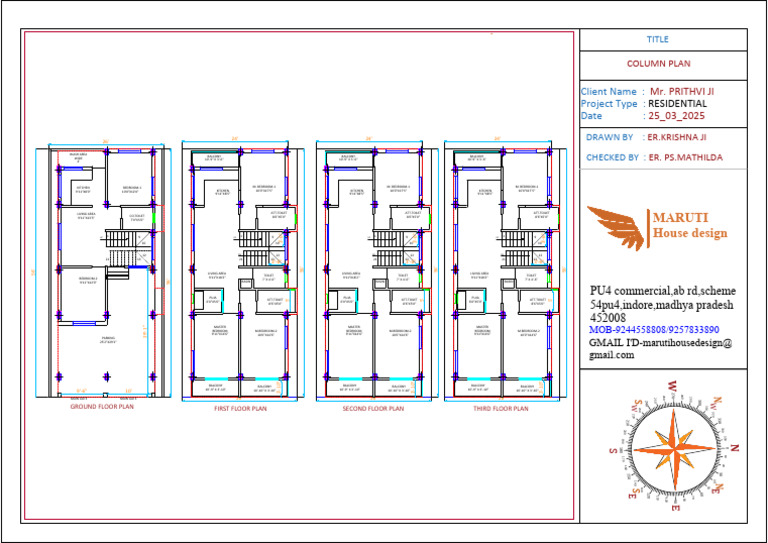Viewport: 768px width, 543px height.
Task: Click the SECOND FLOOR PLAN caption
Action: [373, 408]
